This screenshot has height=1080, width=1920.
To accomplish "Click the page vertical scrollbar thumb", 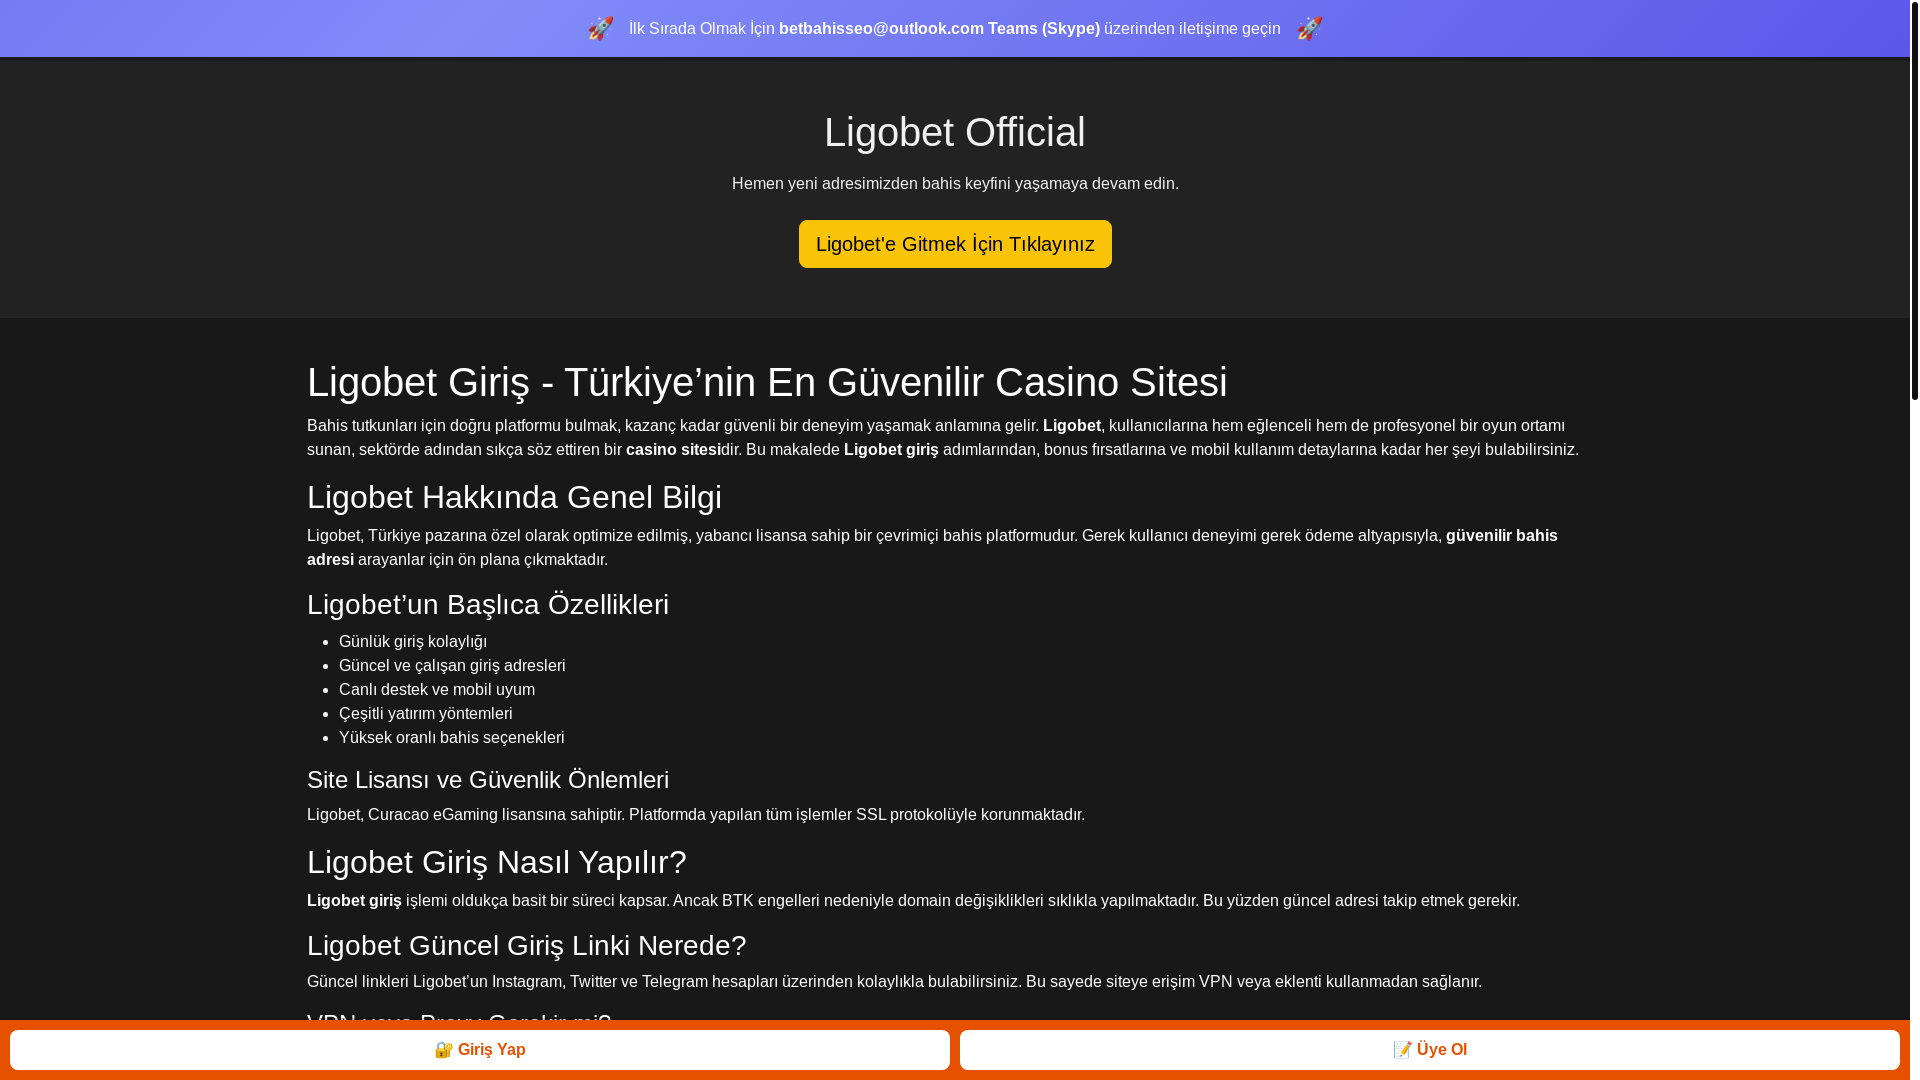I will tap(1914, 200).
